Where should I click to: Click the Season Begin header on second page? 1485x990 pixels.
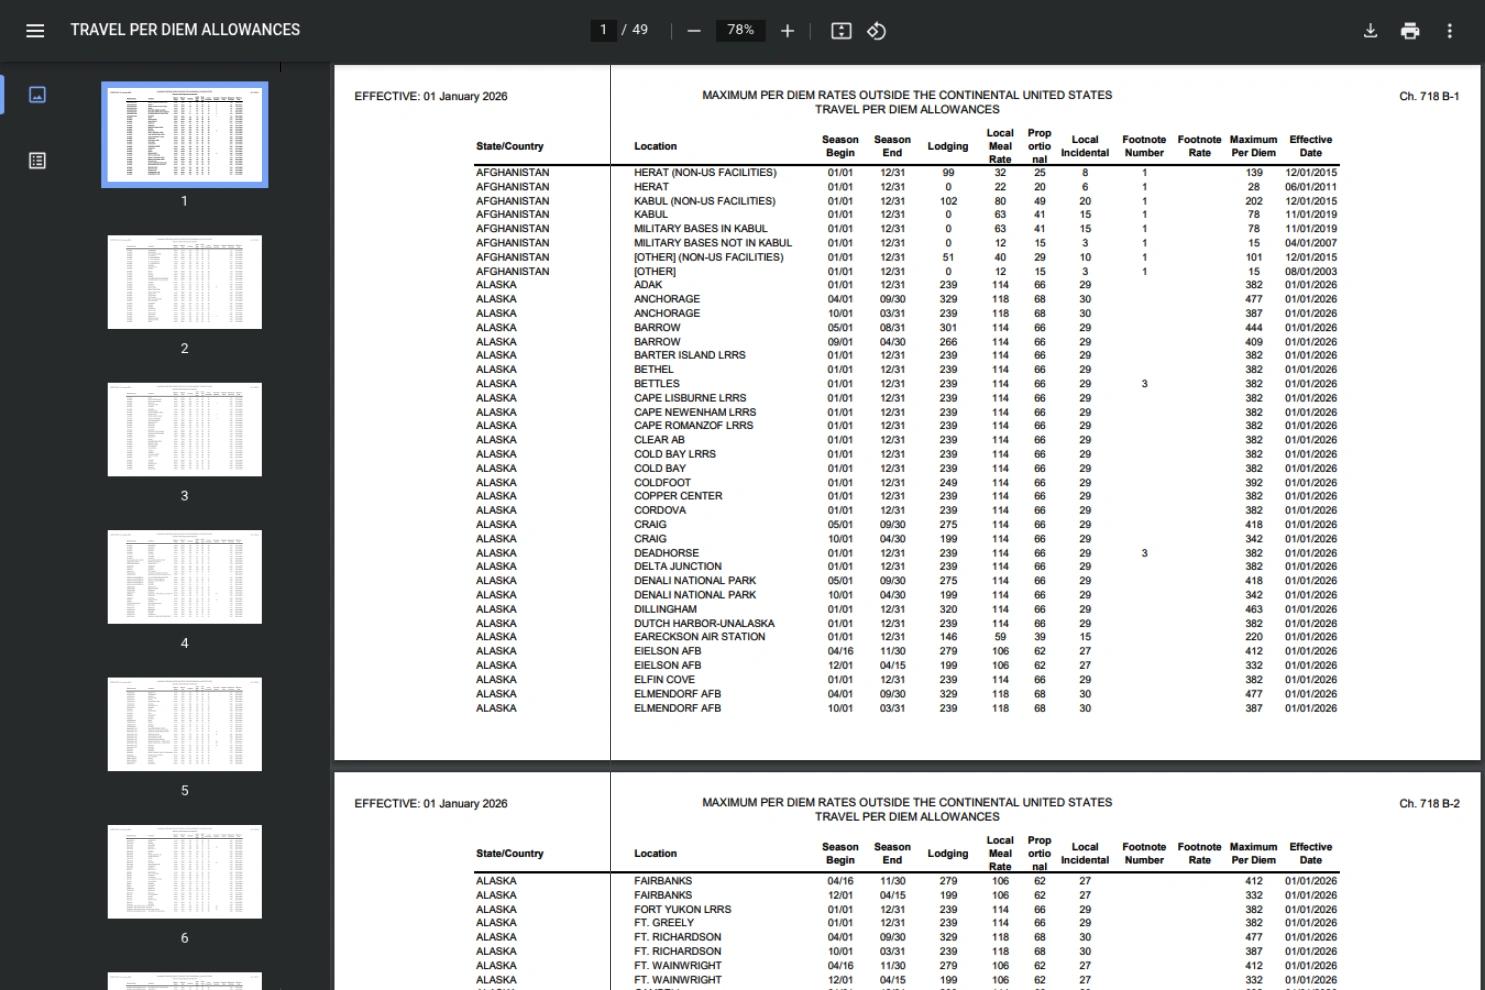coord(840,854)
